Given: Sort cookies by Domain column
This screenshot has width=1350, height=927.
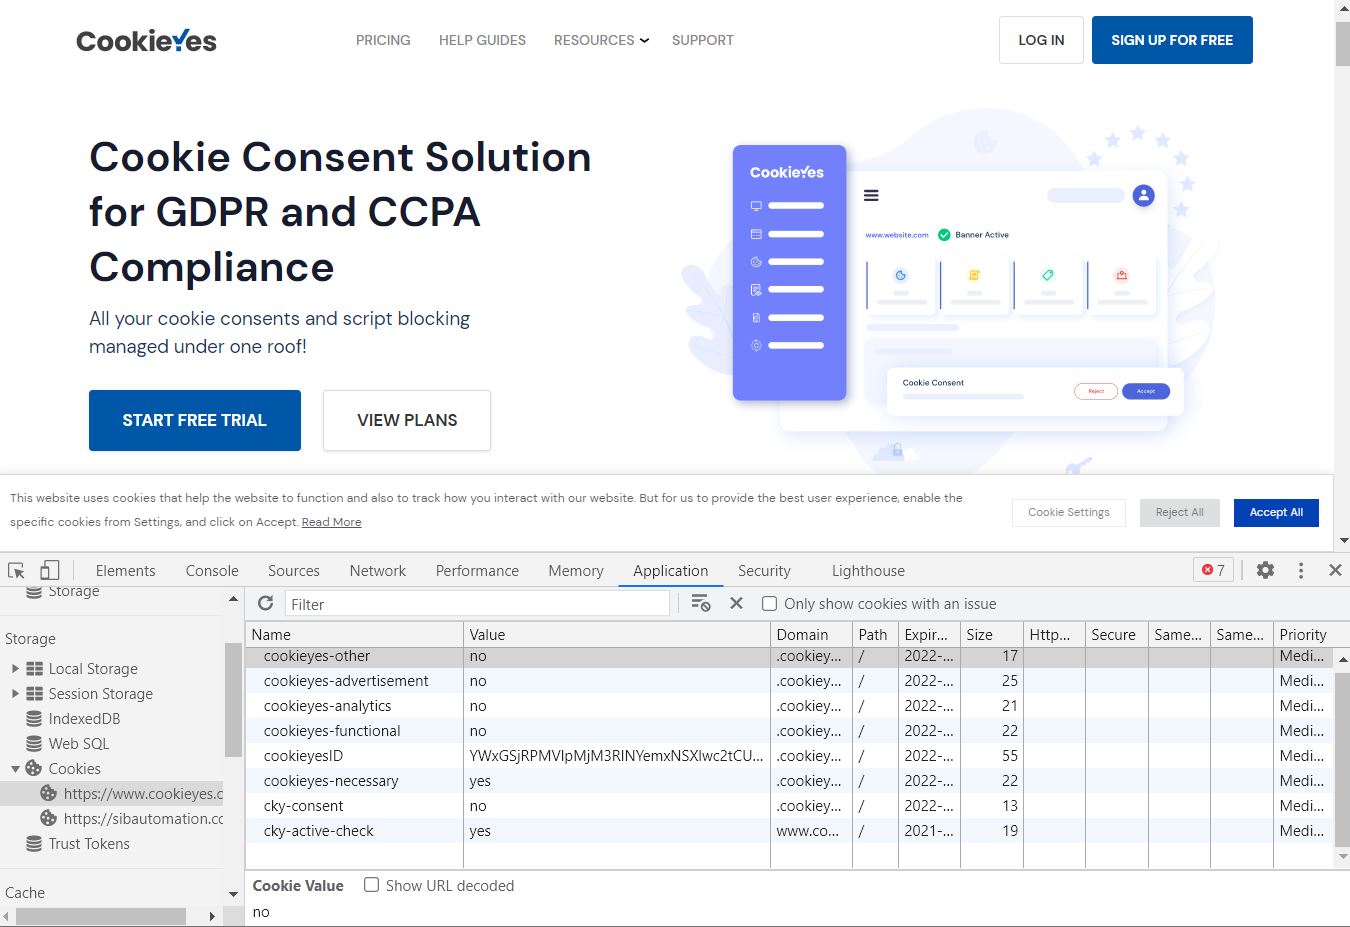Looking at the screenshot, I should pyautogui.click(x=812, y=634).
